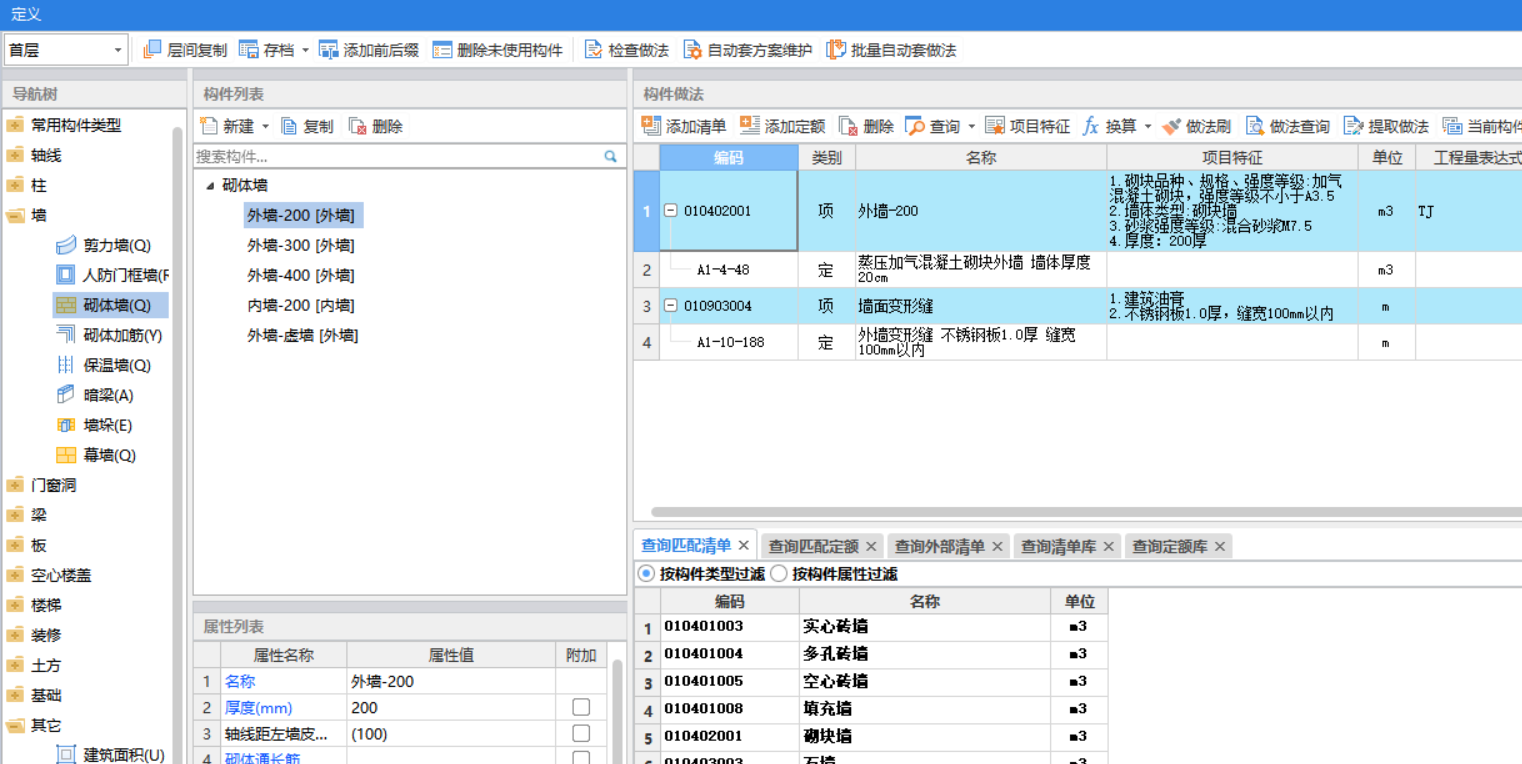This screenshot has width=1522, height=764.
Task: Collapse 砌体墙 tree node
Action: coord(210,186)
